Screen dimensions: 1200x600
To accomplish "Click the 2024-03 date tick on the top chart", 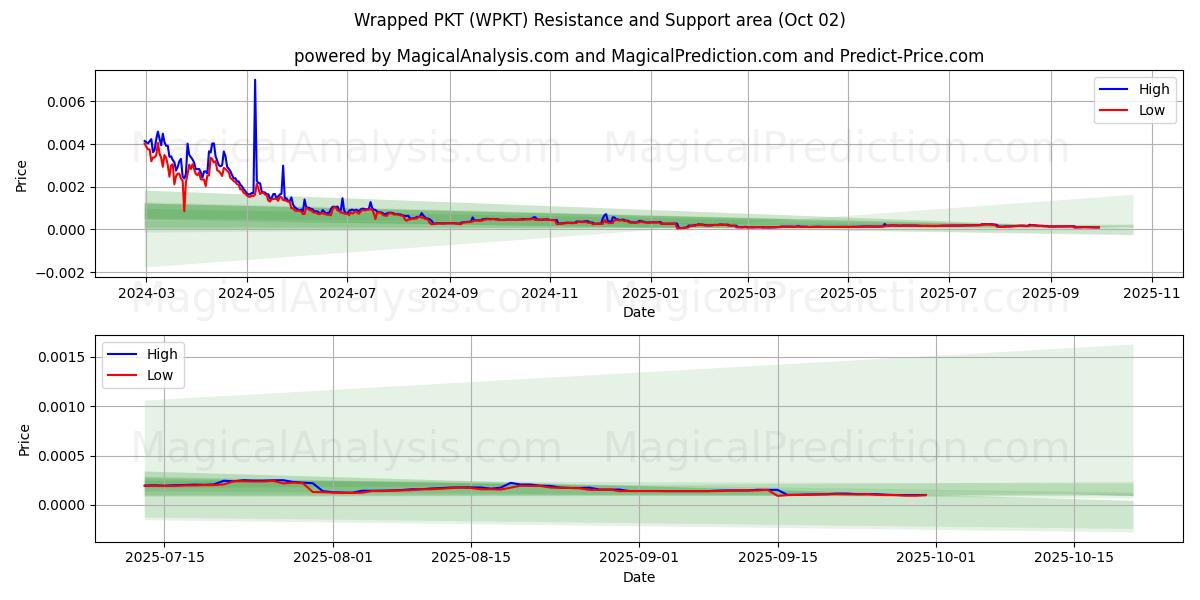I will click(x=146, y=294).
